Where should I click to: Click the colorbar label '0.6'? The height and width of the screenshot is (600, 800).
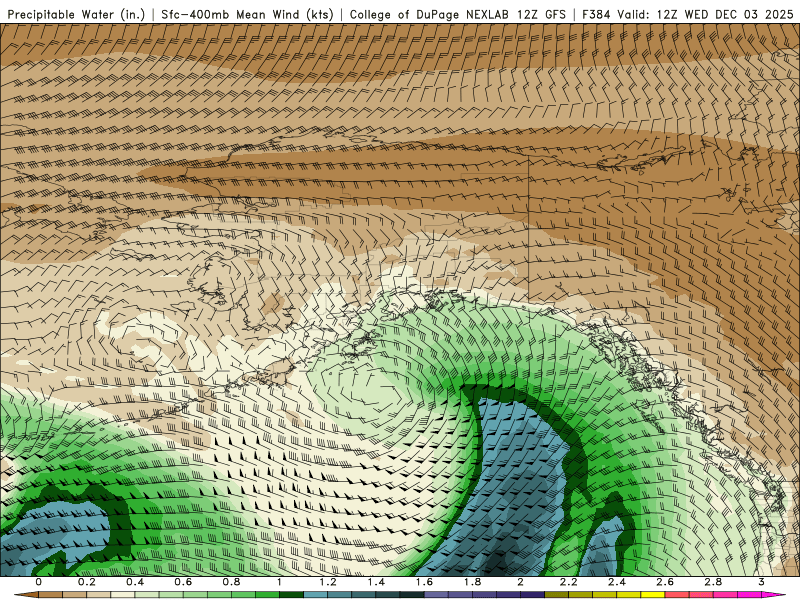pos(183,582)
